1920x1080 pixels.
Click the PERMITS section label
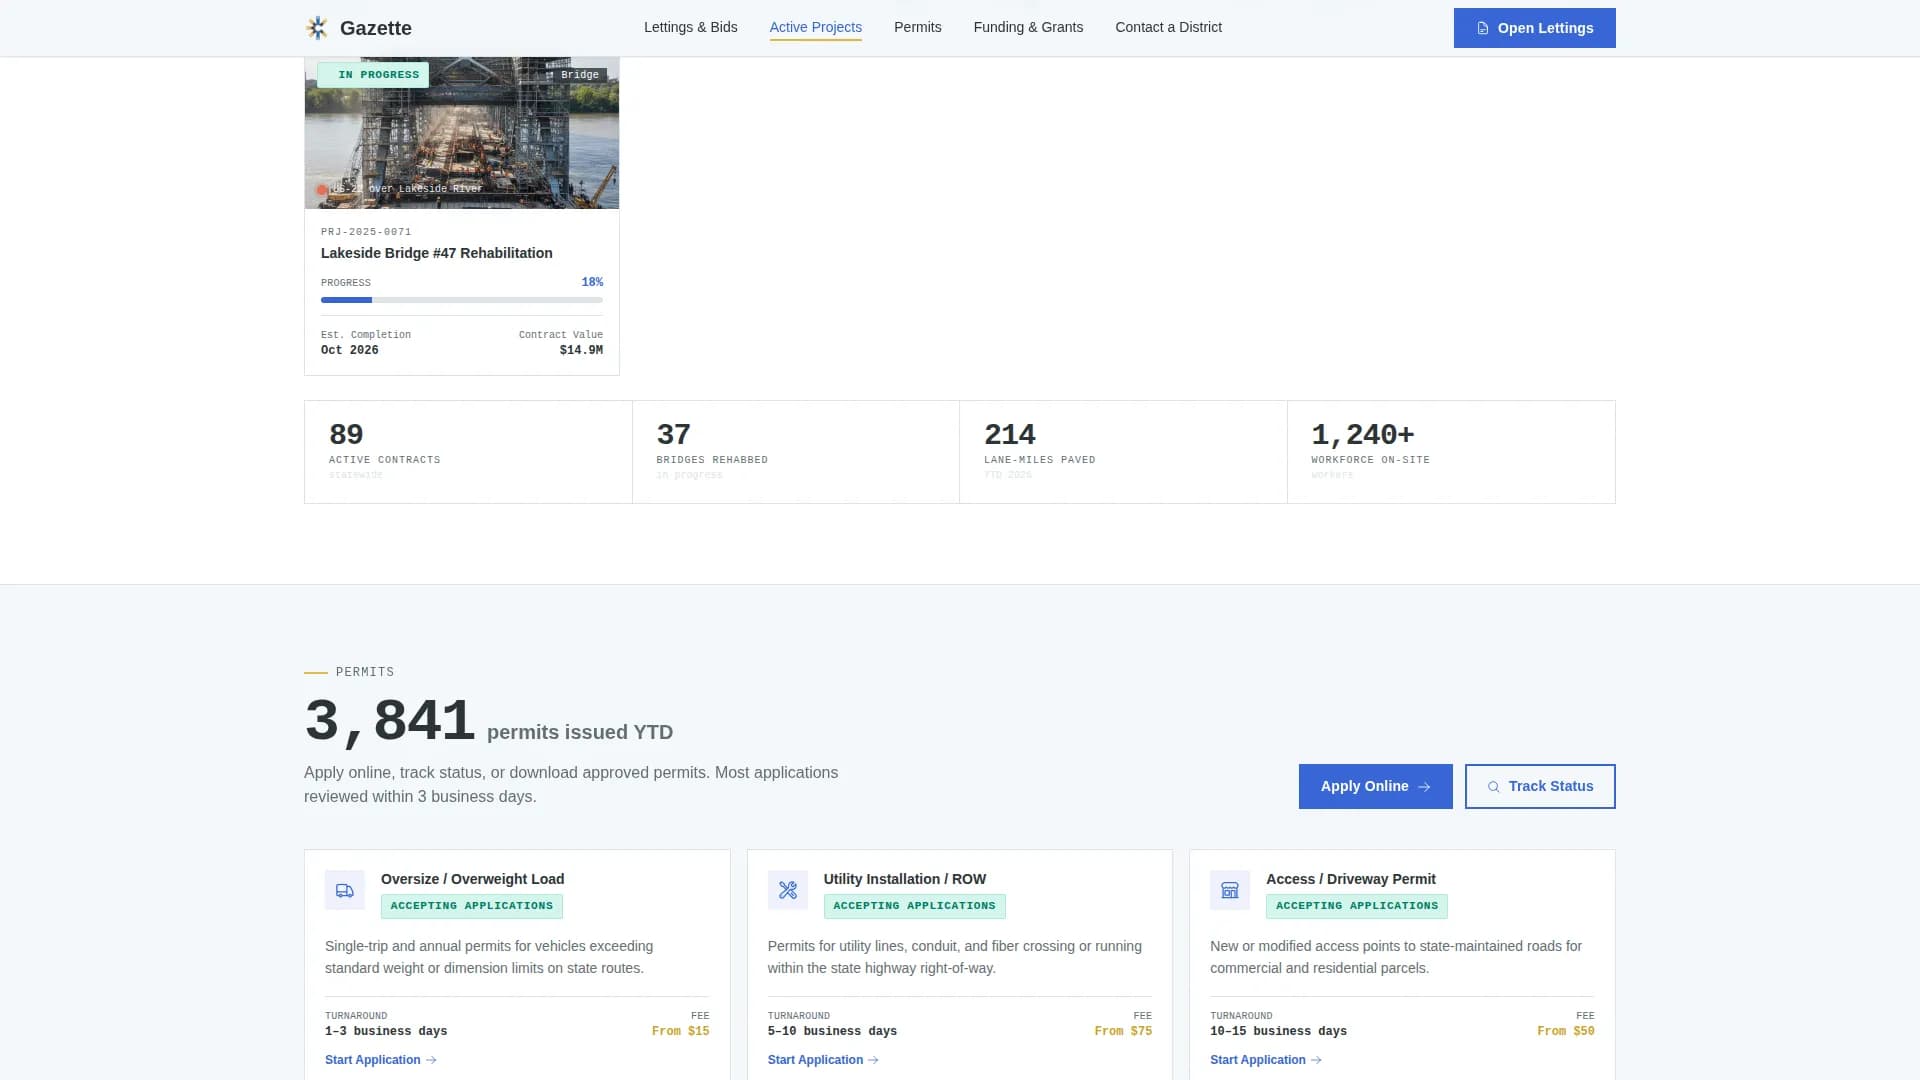(365, 672)
